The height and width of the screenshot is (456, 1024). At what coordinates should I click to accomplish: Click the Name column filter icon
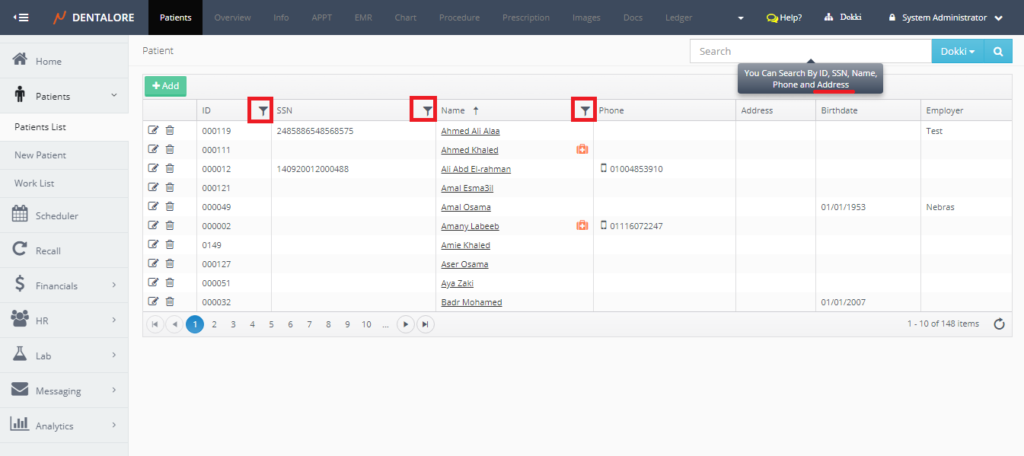tap(584, 110)
